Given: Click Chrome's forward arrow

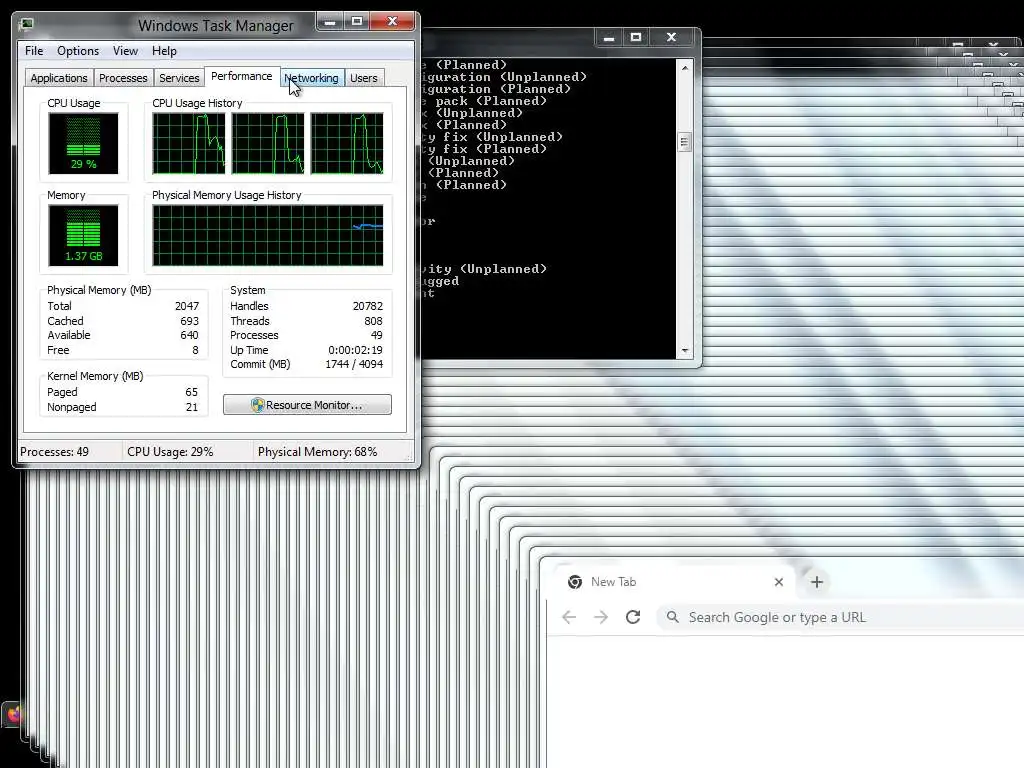Looking at the screenshot, I should (601, 617).
